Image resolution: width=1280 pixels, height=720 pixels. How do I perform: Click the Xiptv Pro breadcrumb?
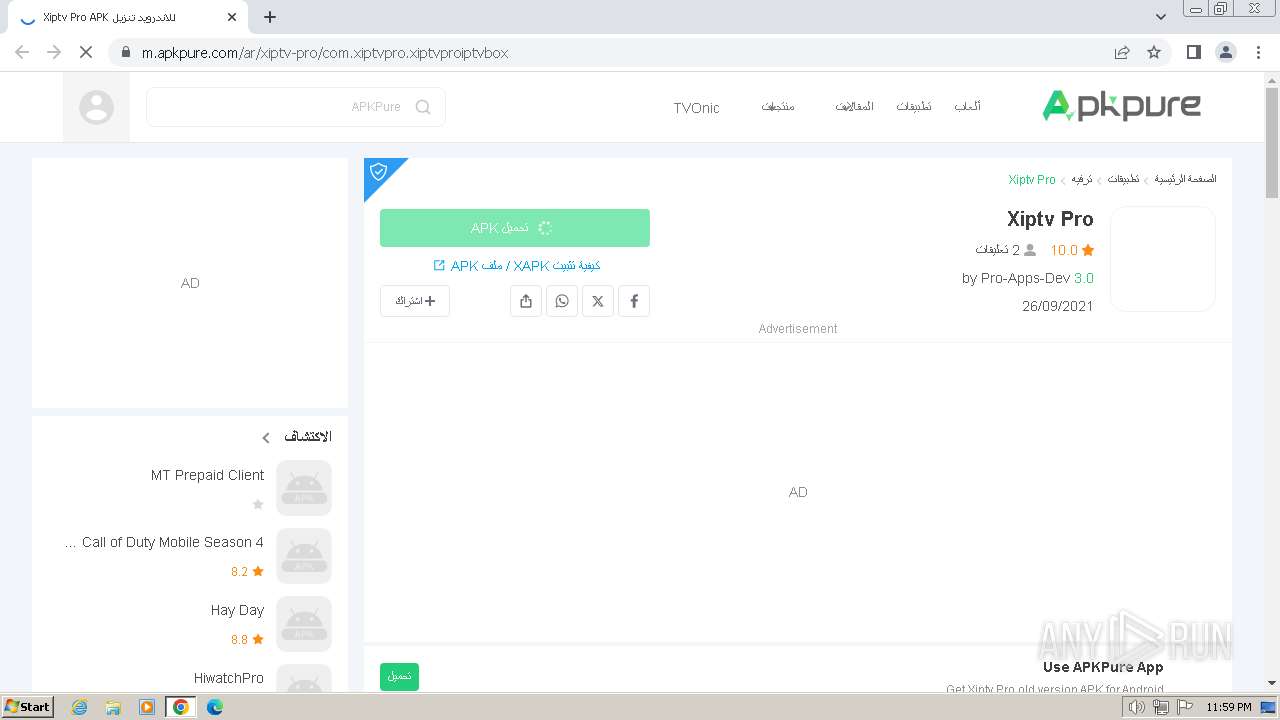(1032, 180)
